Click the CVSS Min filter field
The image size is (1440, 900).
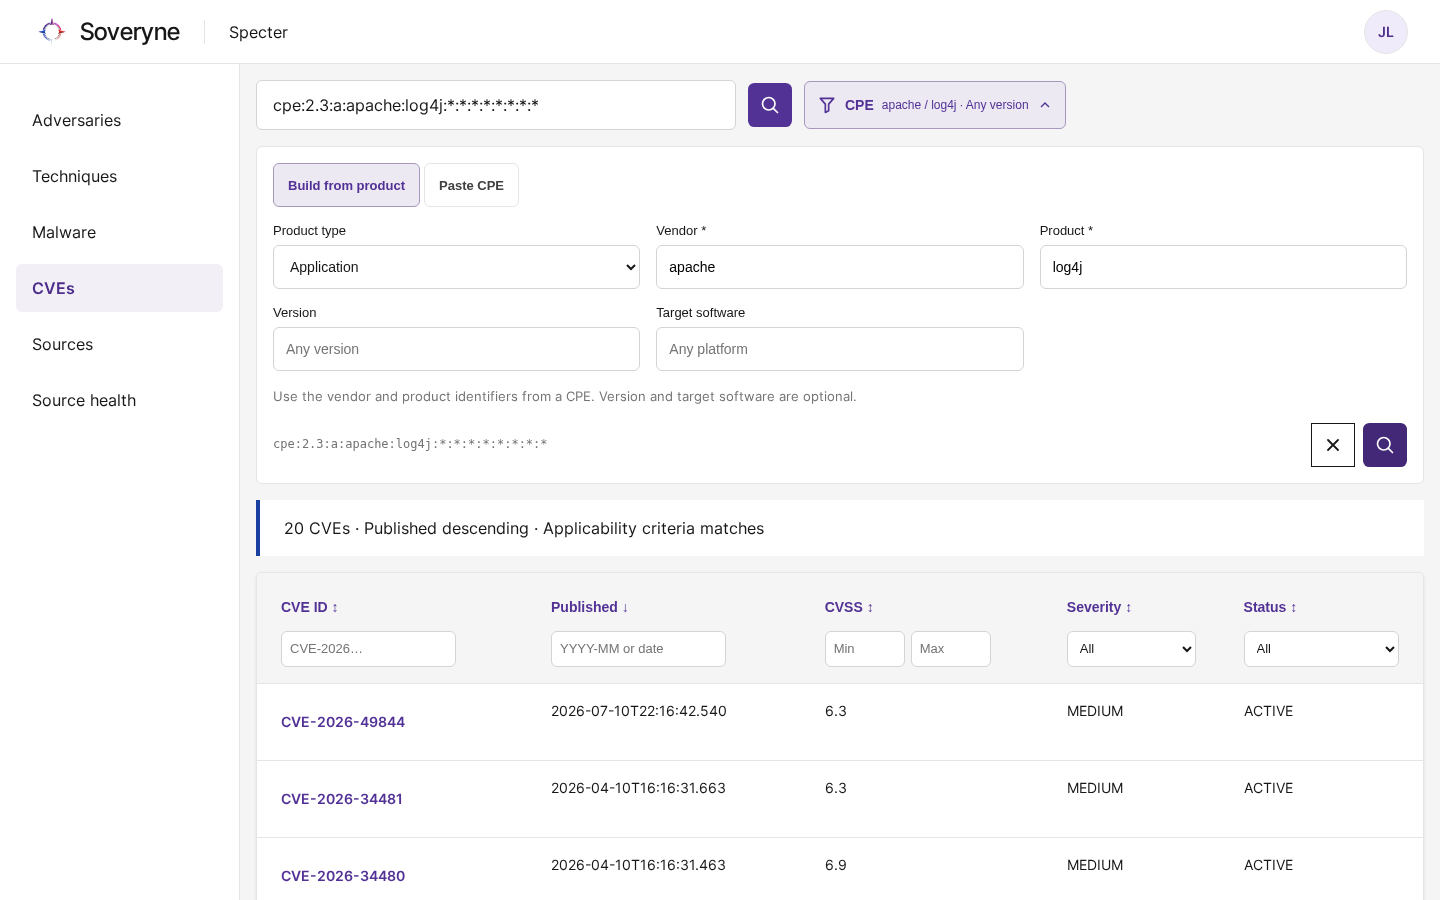(865, 649)
